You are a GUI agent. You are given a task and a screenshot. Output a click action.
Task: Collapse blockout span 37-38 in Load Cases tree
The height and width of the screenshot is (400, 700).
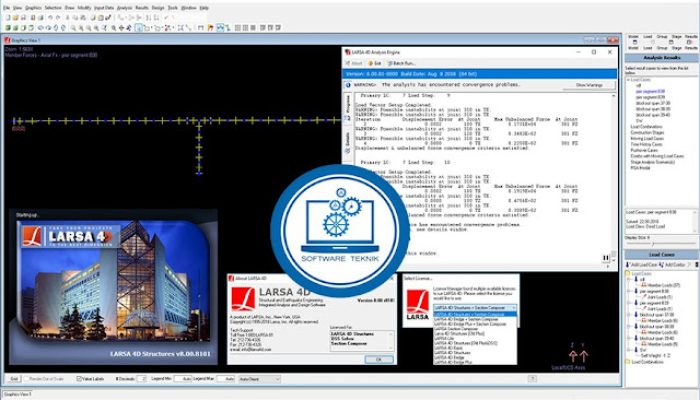tap(630, 315)
